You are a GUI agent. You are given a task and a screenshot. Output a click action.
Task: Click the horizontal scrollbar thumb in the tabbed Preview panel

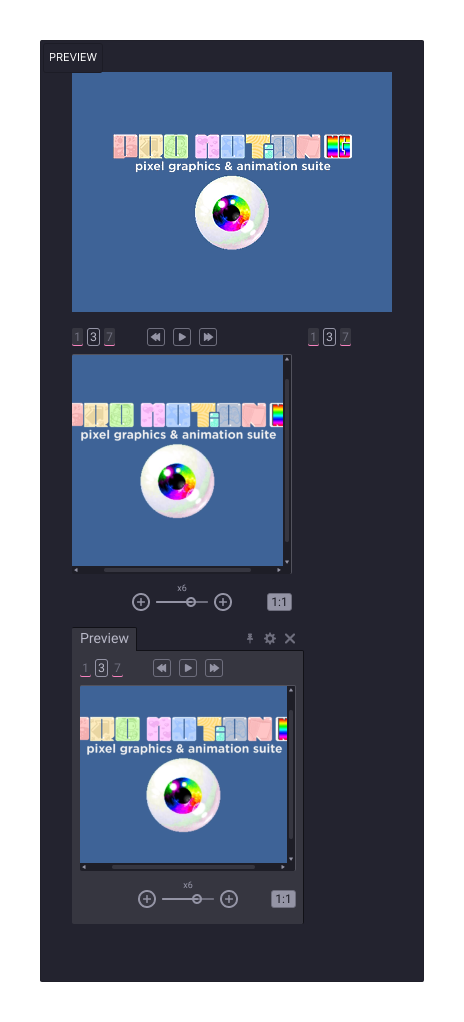tap(183, 867)
